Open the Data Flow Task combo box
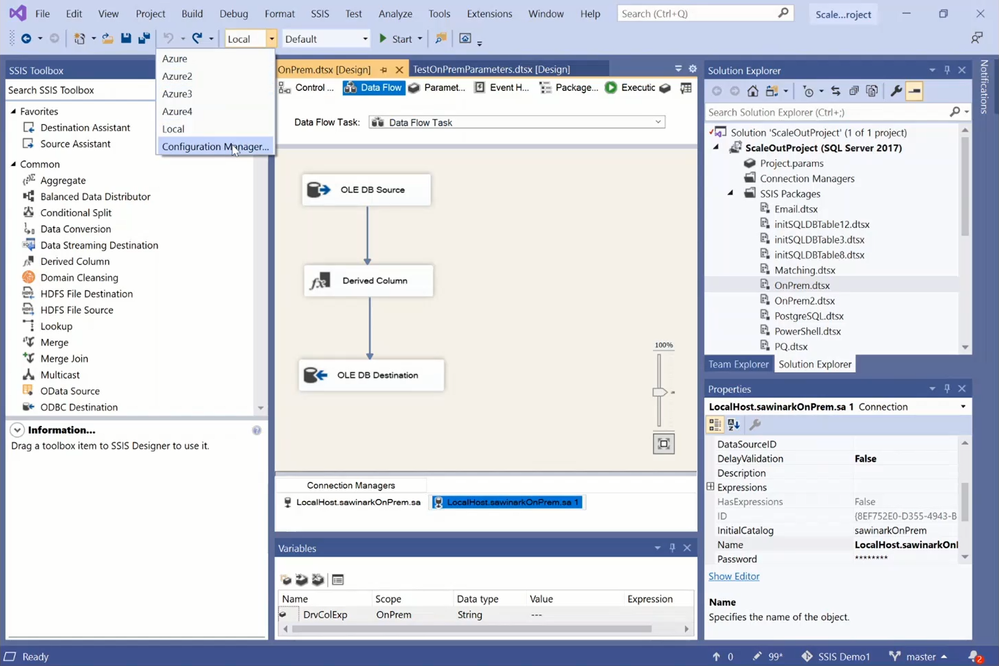This screenshot has width=999, height=666. pyautogui.click(x=517, y=122)
